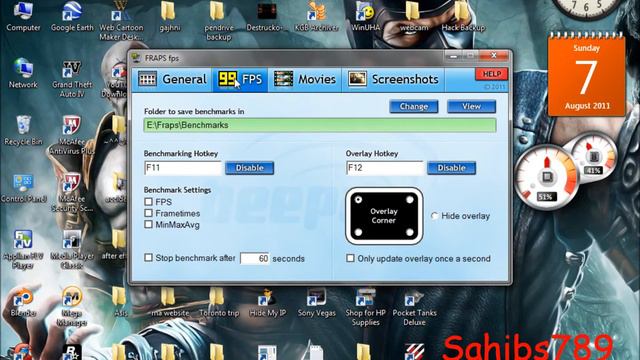This screenshot has width=640, height=360.
Task: Select the WinUHA desktop shortcut
Action: (366, 16)
